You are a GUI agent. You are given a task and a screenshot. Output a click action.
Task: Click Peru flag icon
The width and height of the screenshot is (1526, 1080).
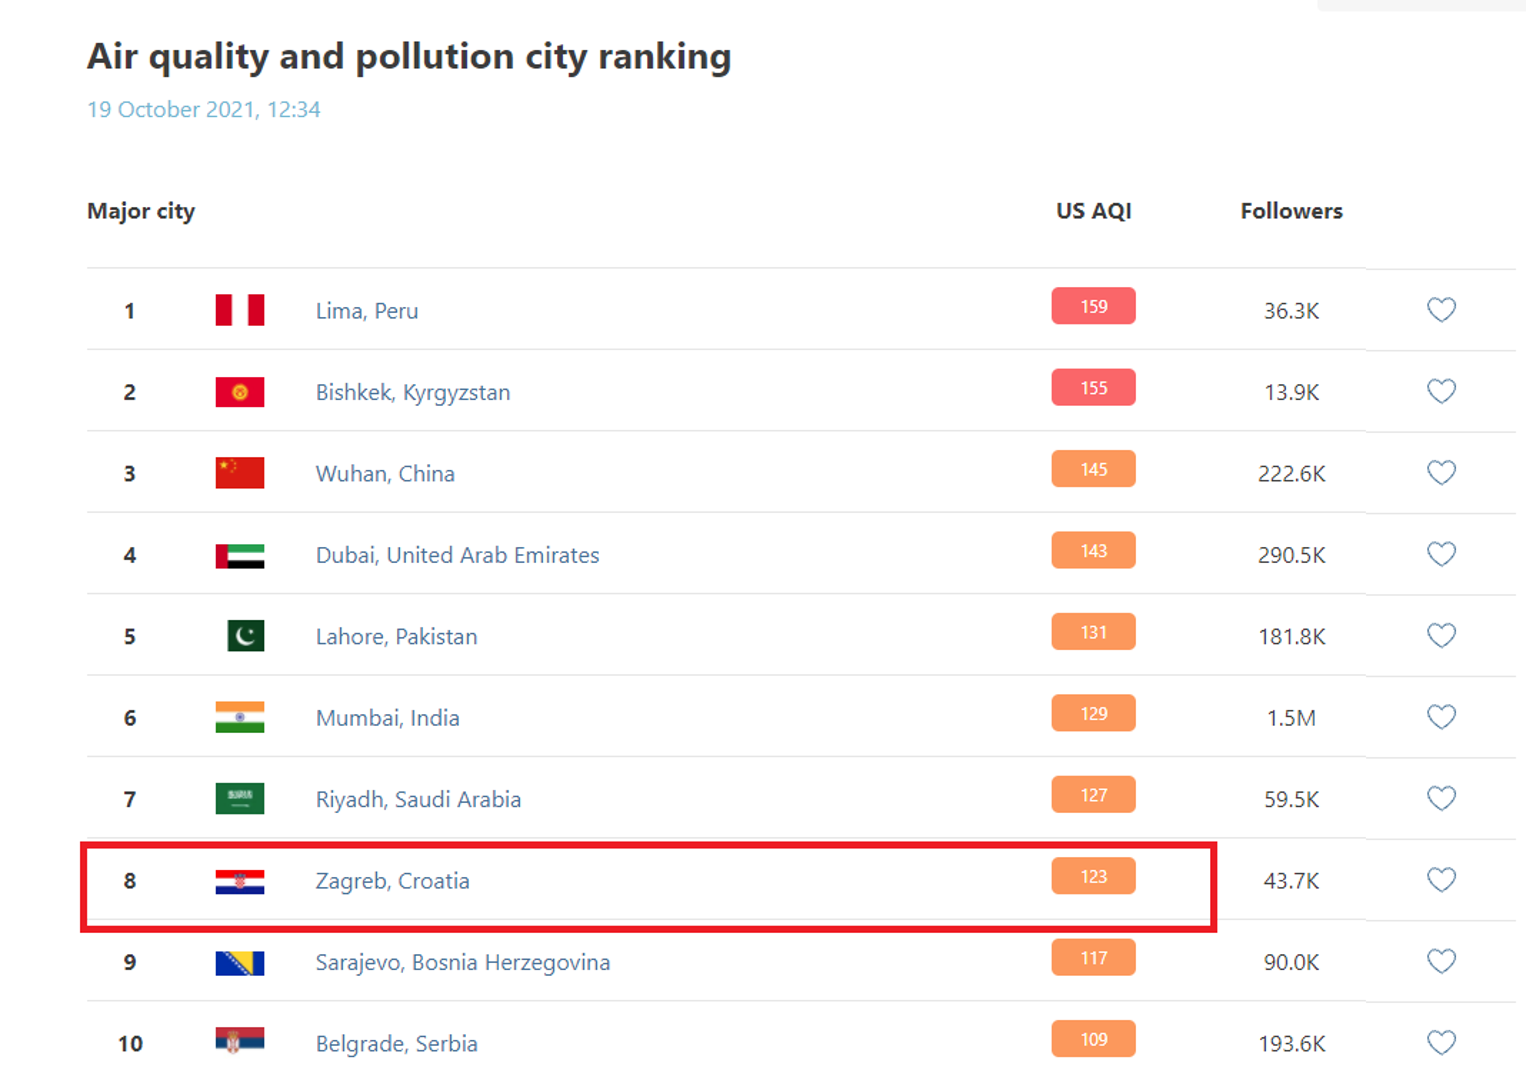click(240, 310)
